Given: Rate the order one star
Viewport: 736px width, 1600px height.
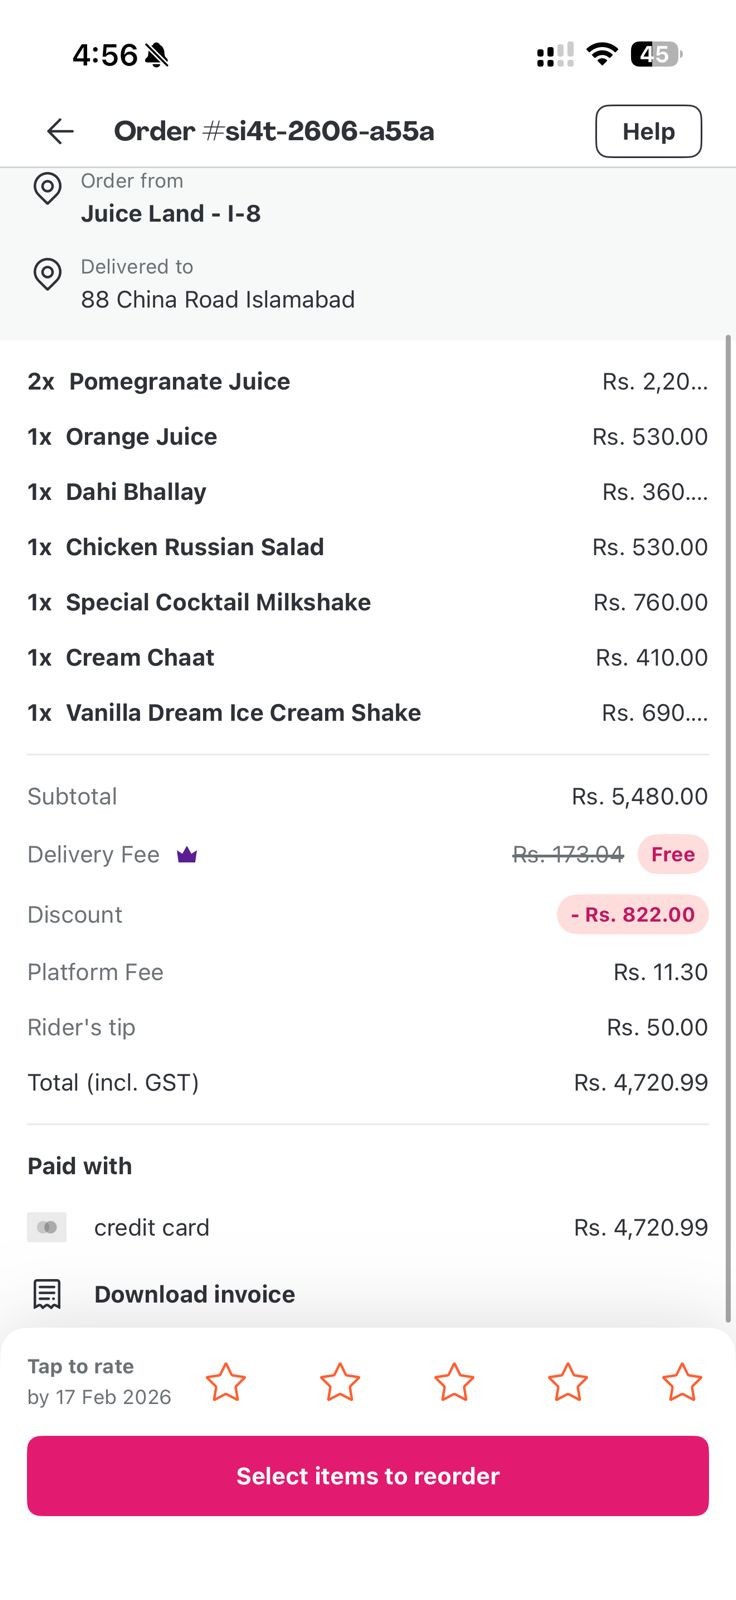Looking at the screenshot, I should [x=226, y=1382].
